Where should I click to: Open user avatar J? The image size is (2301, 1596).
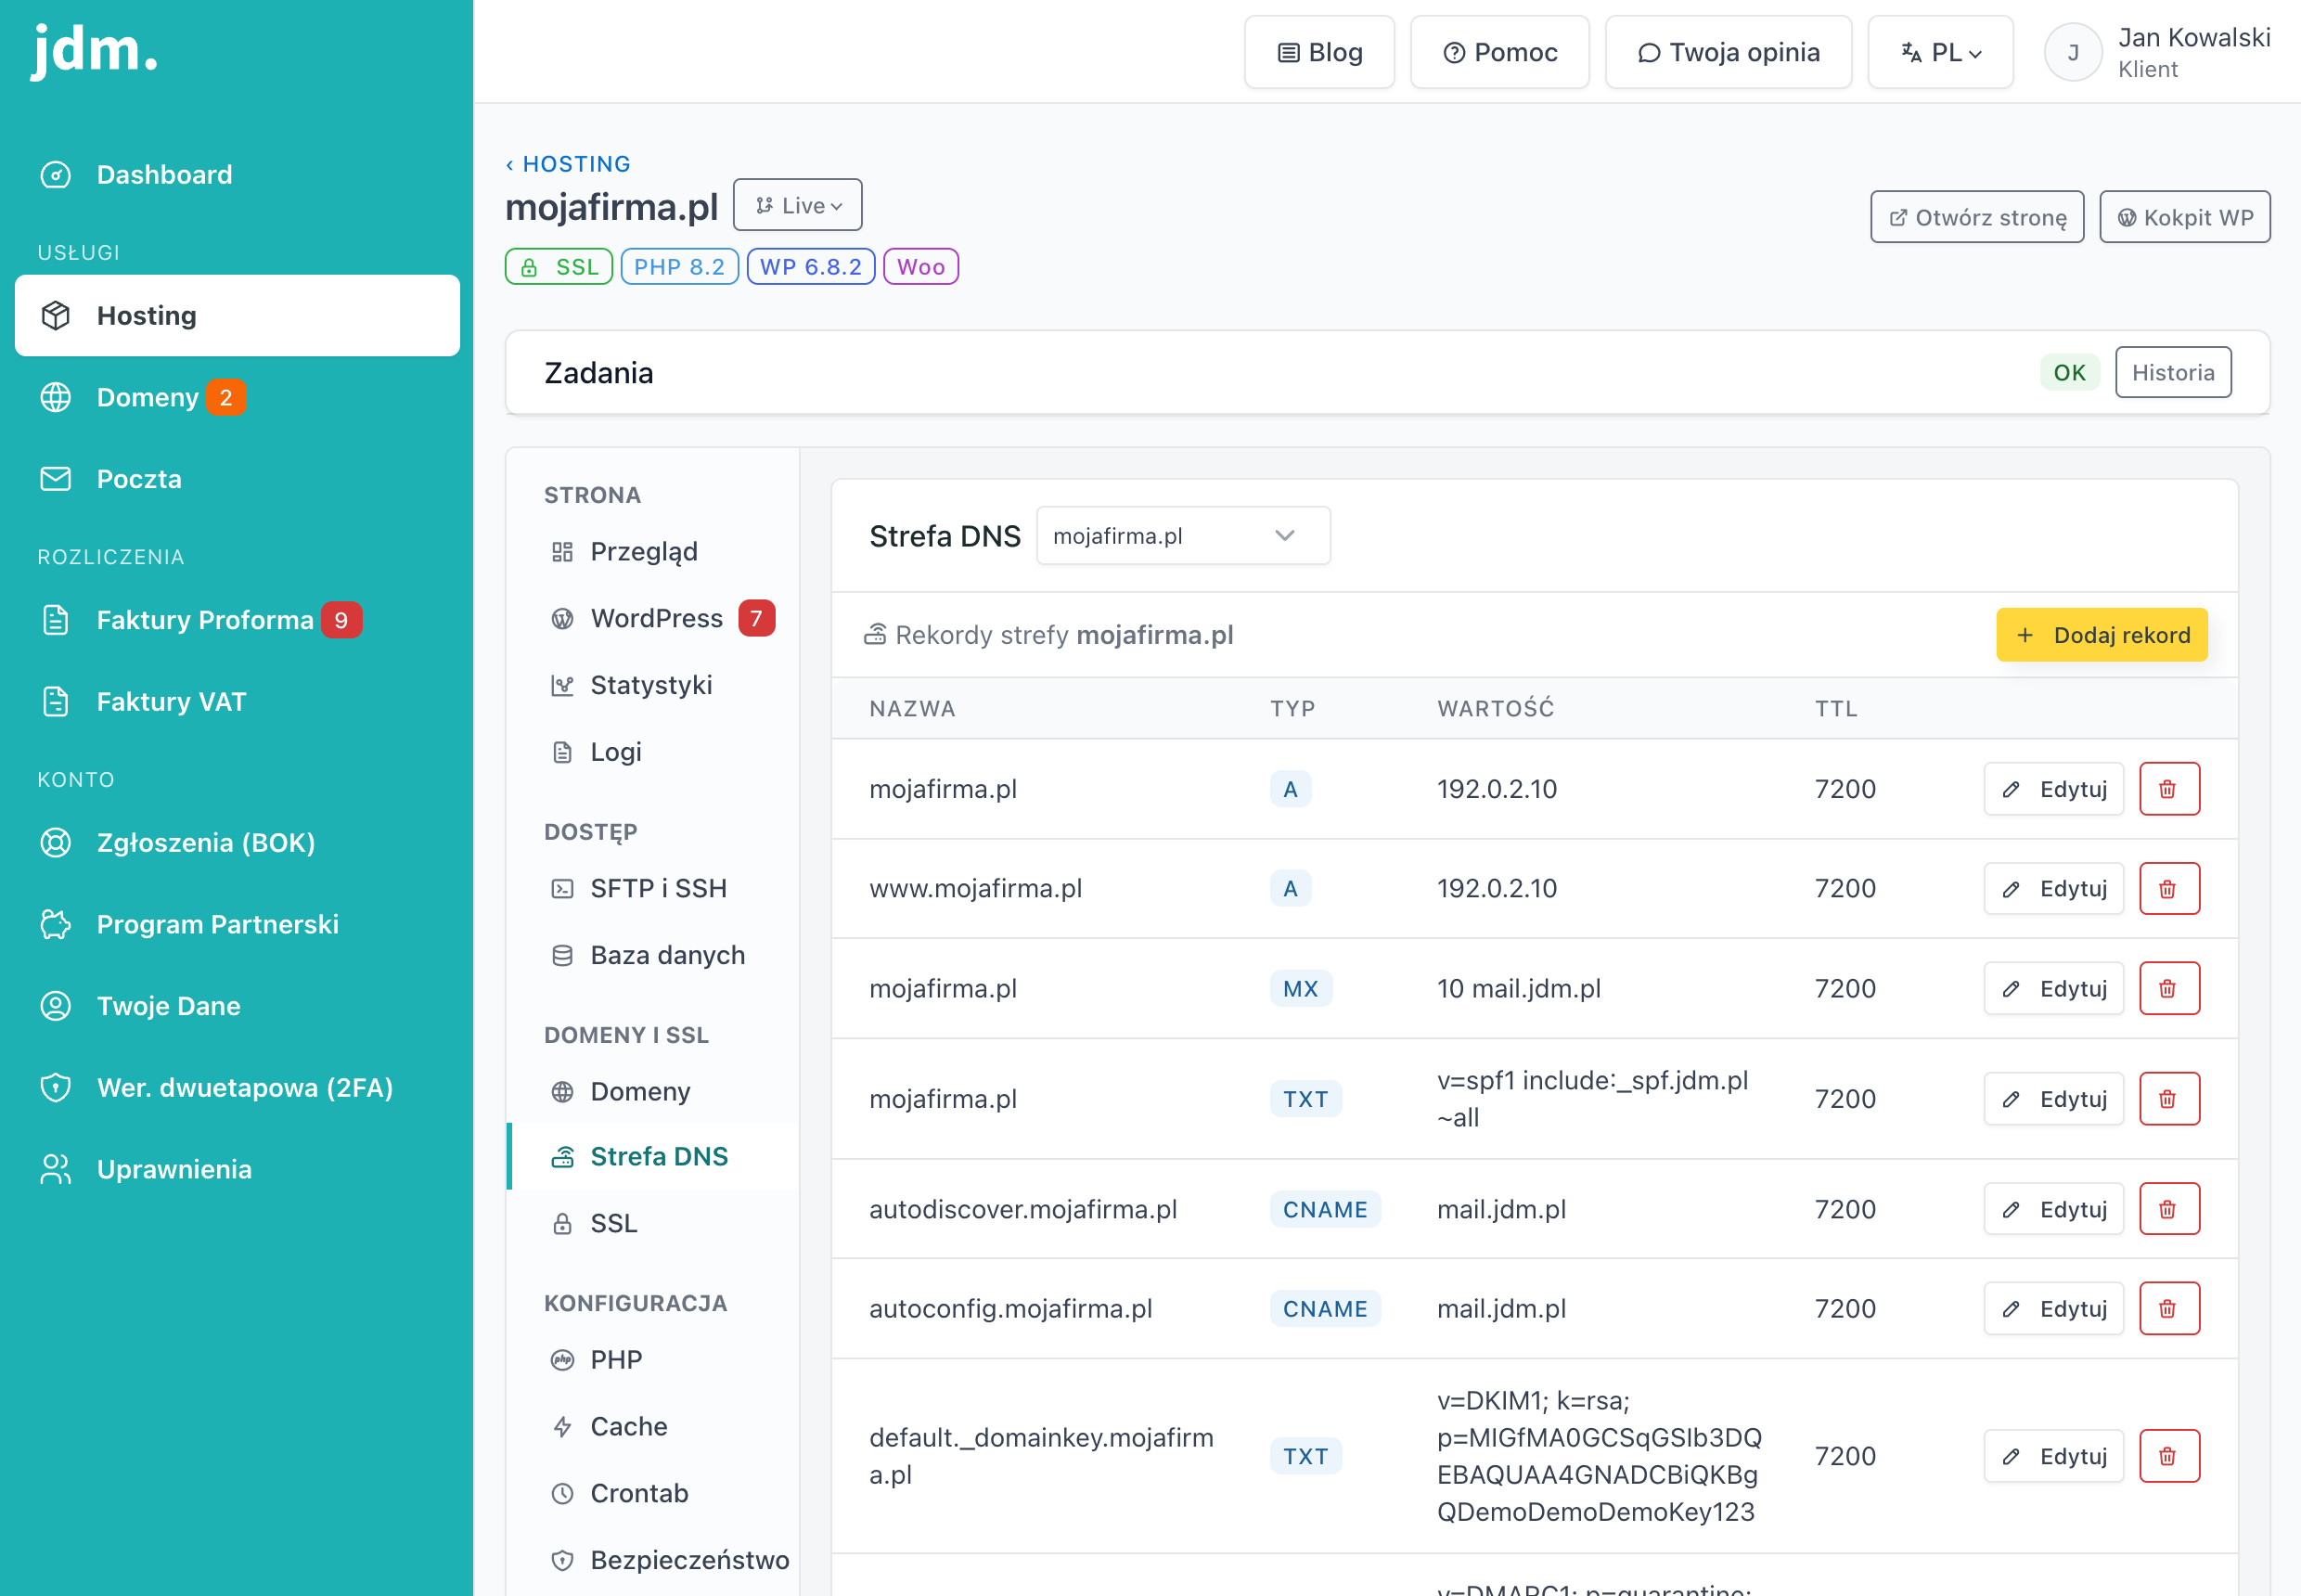coord(2072,52)
